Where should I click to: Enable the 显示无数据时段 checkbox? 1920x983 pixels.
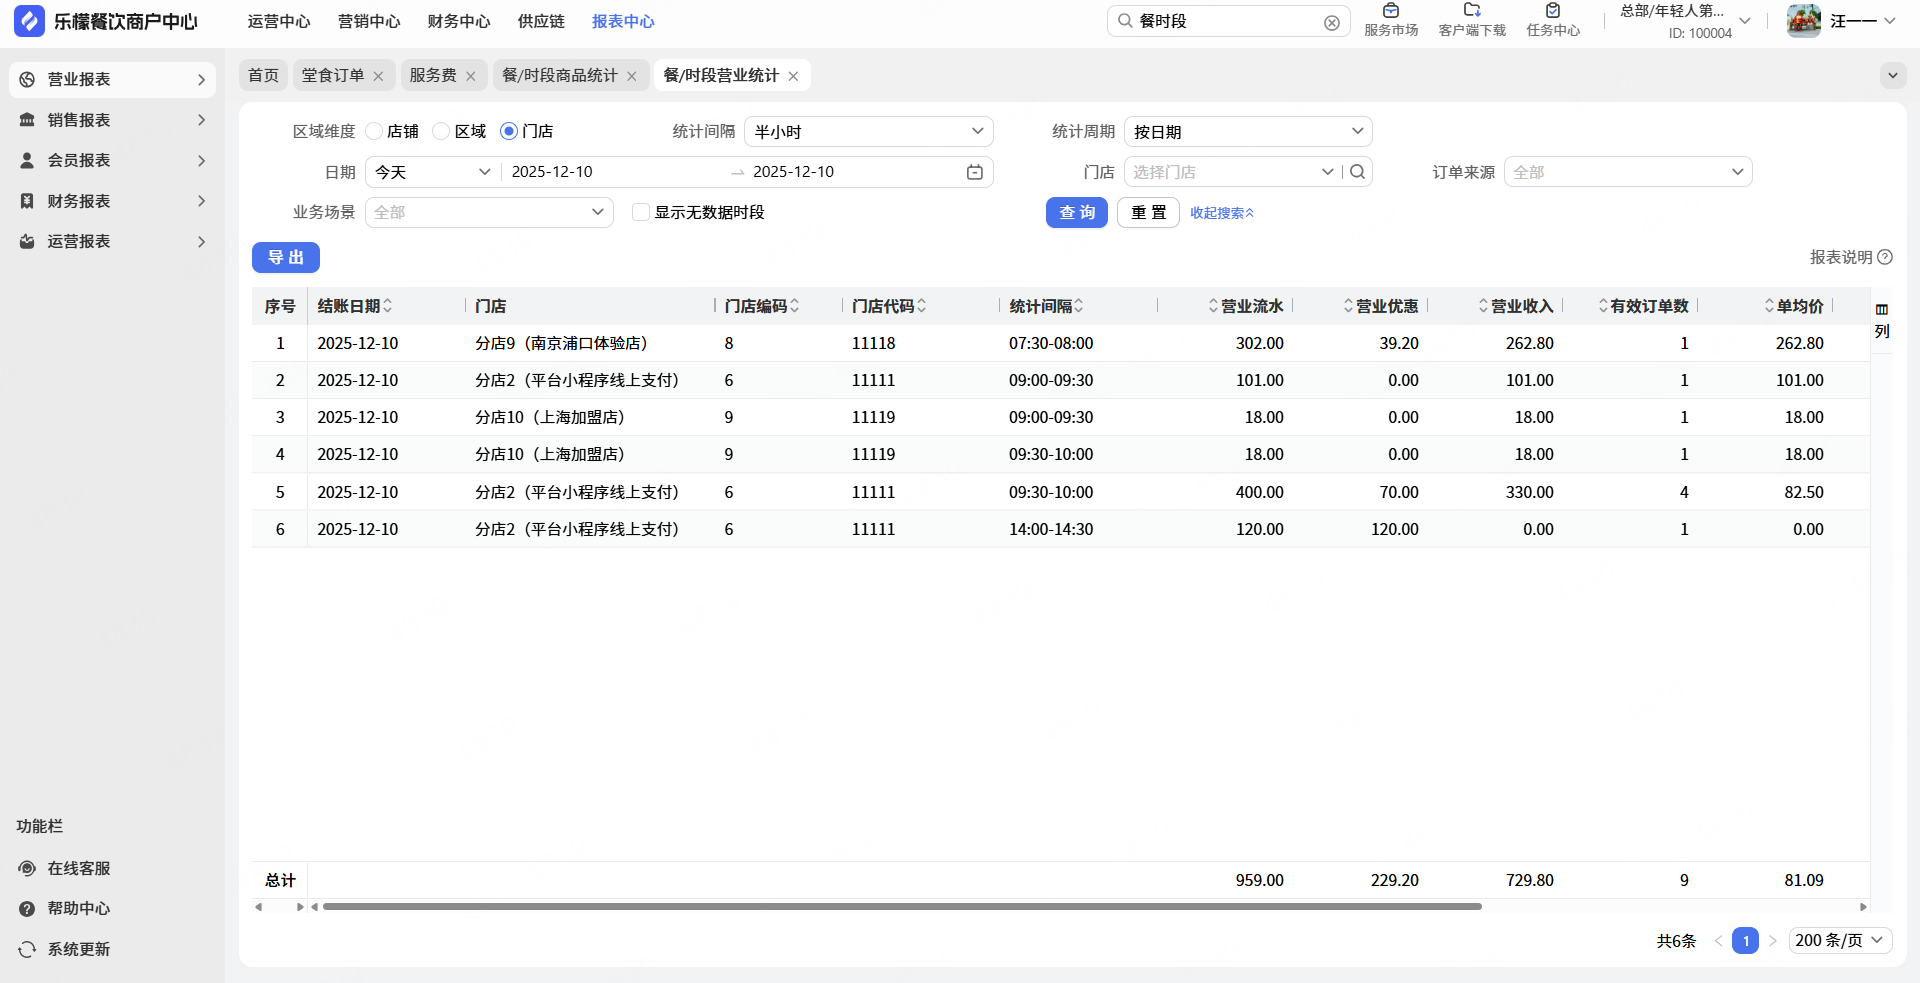click(x=641, y=212)
